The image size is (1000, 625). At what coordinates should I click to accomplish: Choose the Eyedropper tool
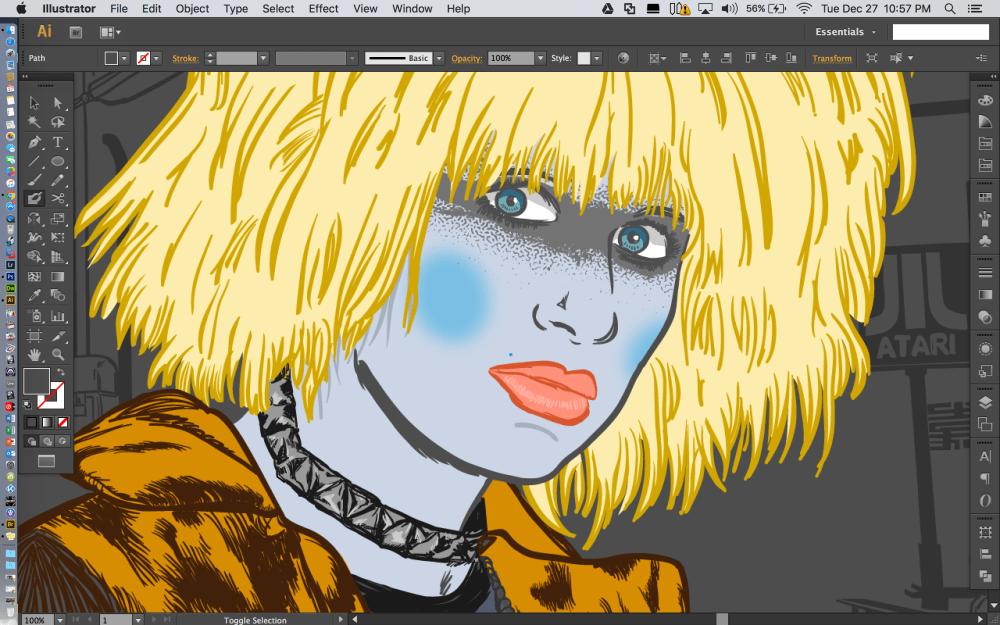[x=35, y=296]
